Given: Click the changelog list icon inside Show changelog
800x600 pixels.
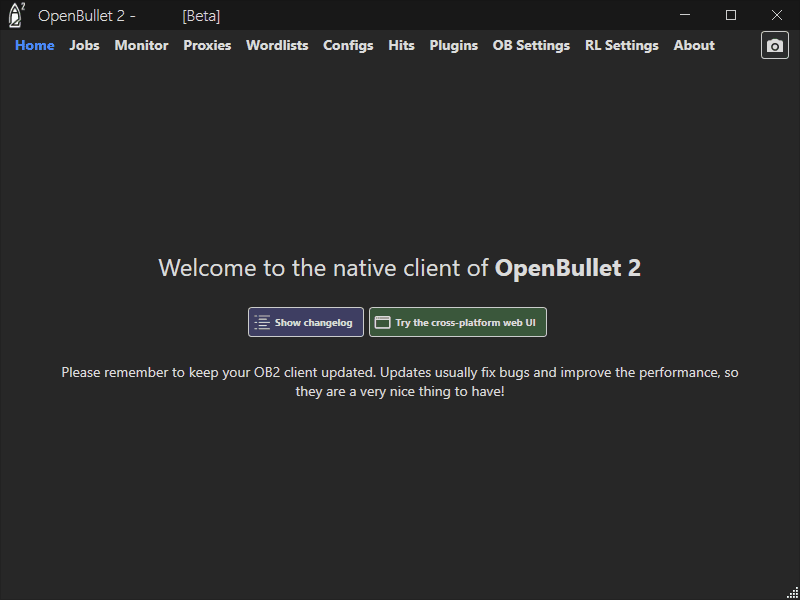Looking at the screenshot, I should click(264, 321).
